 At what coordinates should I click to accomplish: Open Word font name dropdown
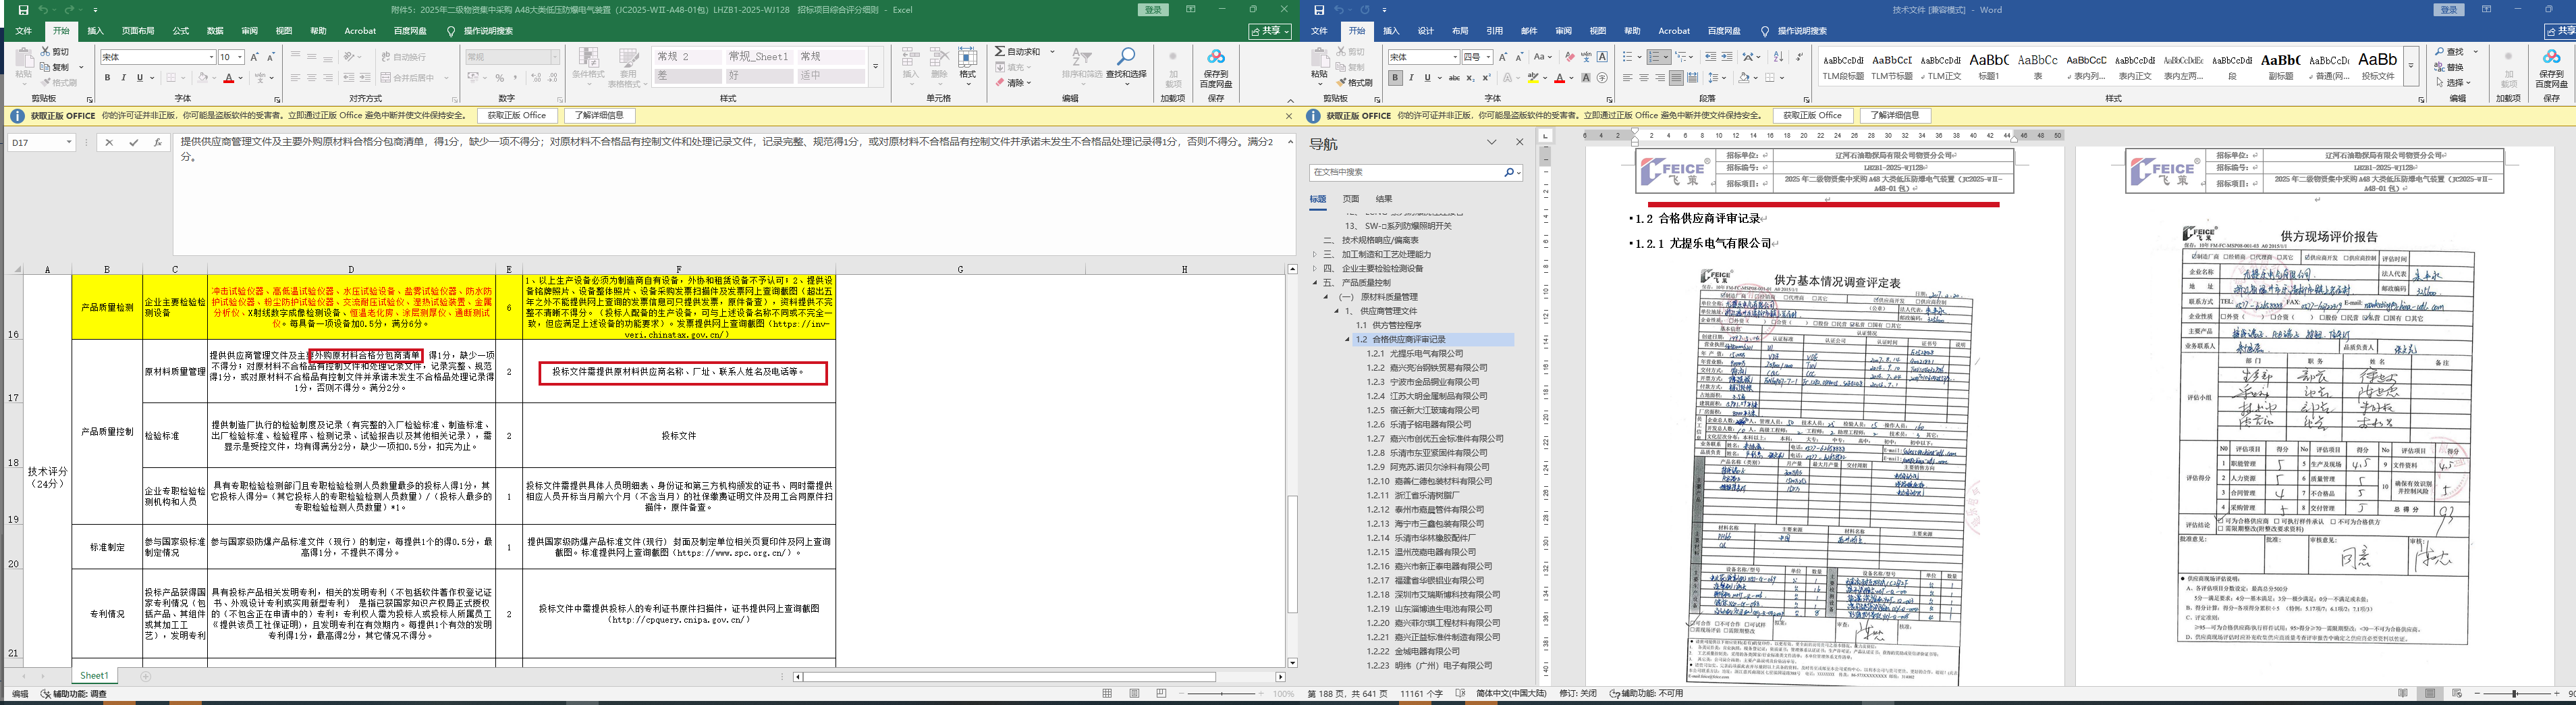1454,57
